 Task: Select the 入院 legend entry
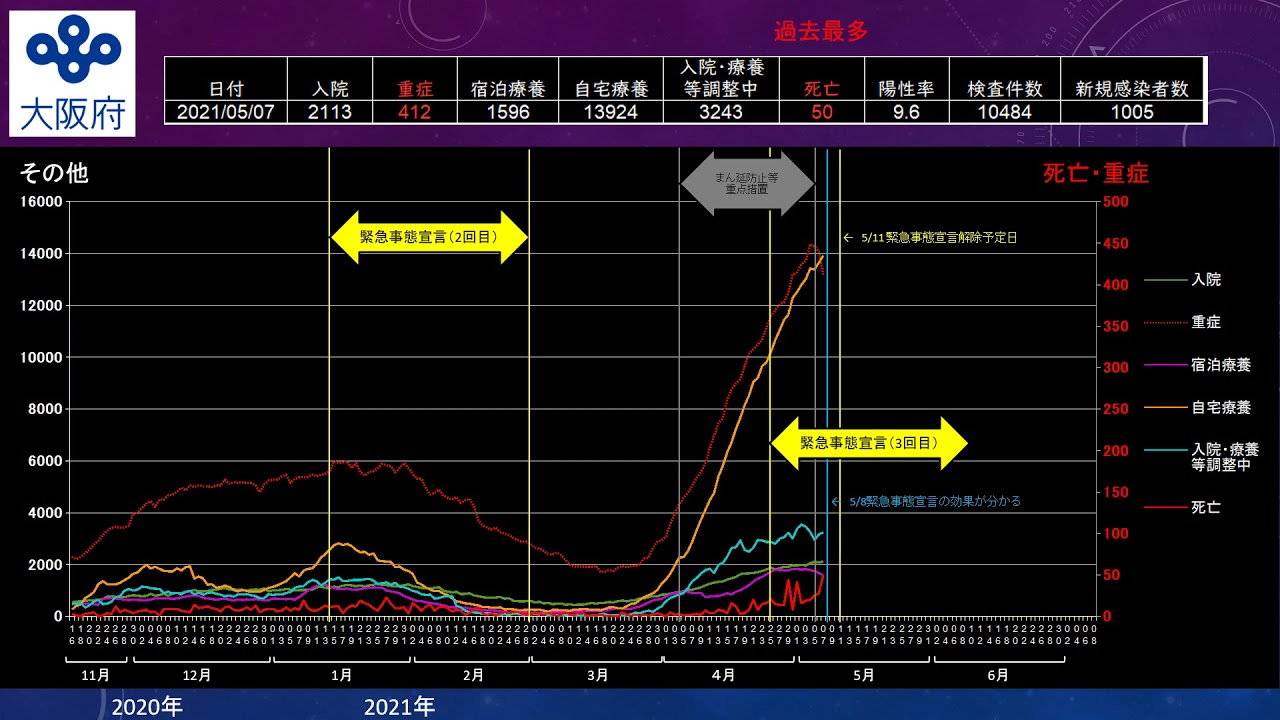(1205, 280)
